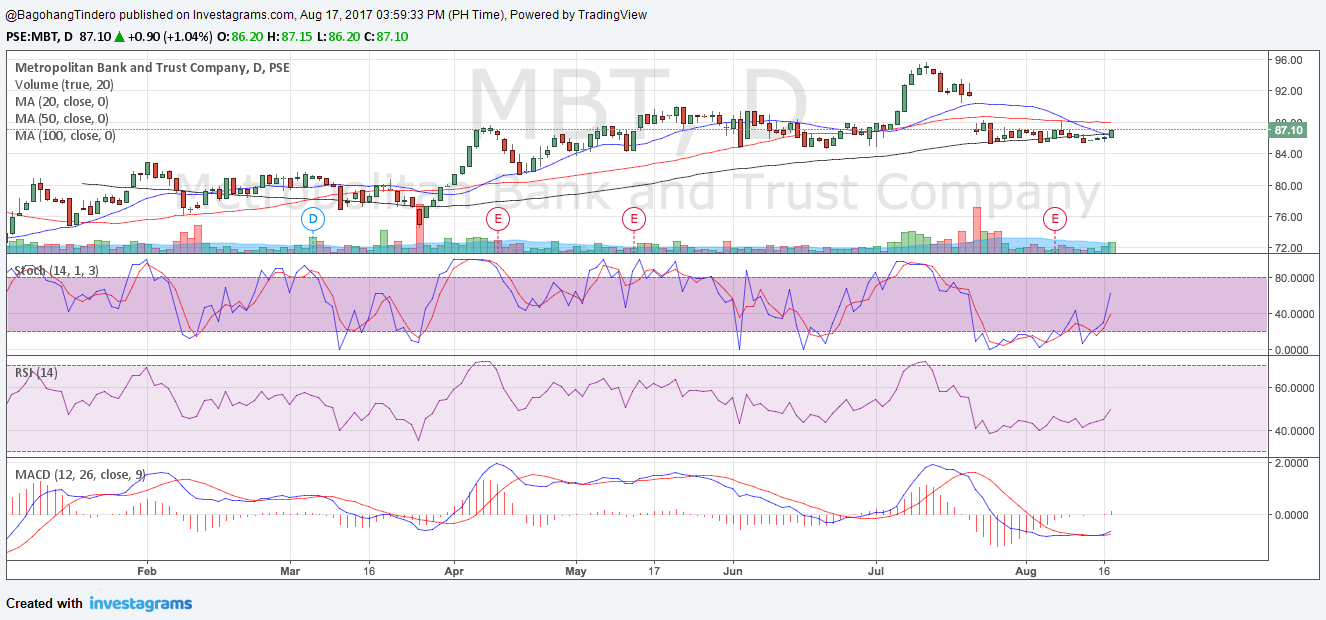Viewport: 1326px width, 620px height.
Task: Click the 96.00 price axis label
Action: pos(1287,60)
